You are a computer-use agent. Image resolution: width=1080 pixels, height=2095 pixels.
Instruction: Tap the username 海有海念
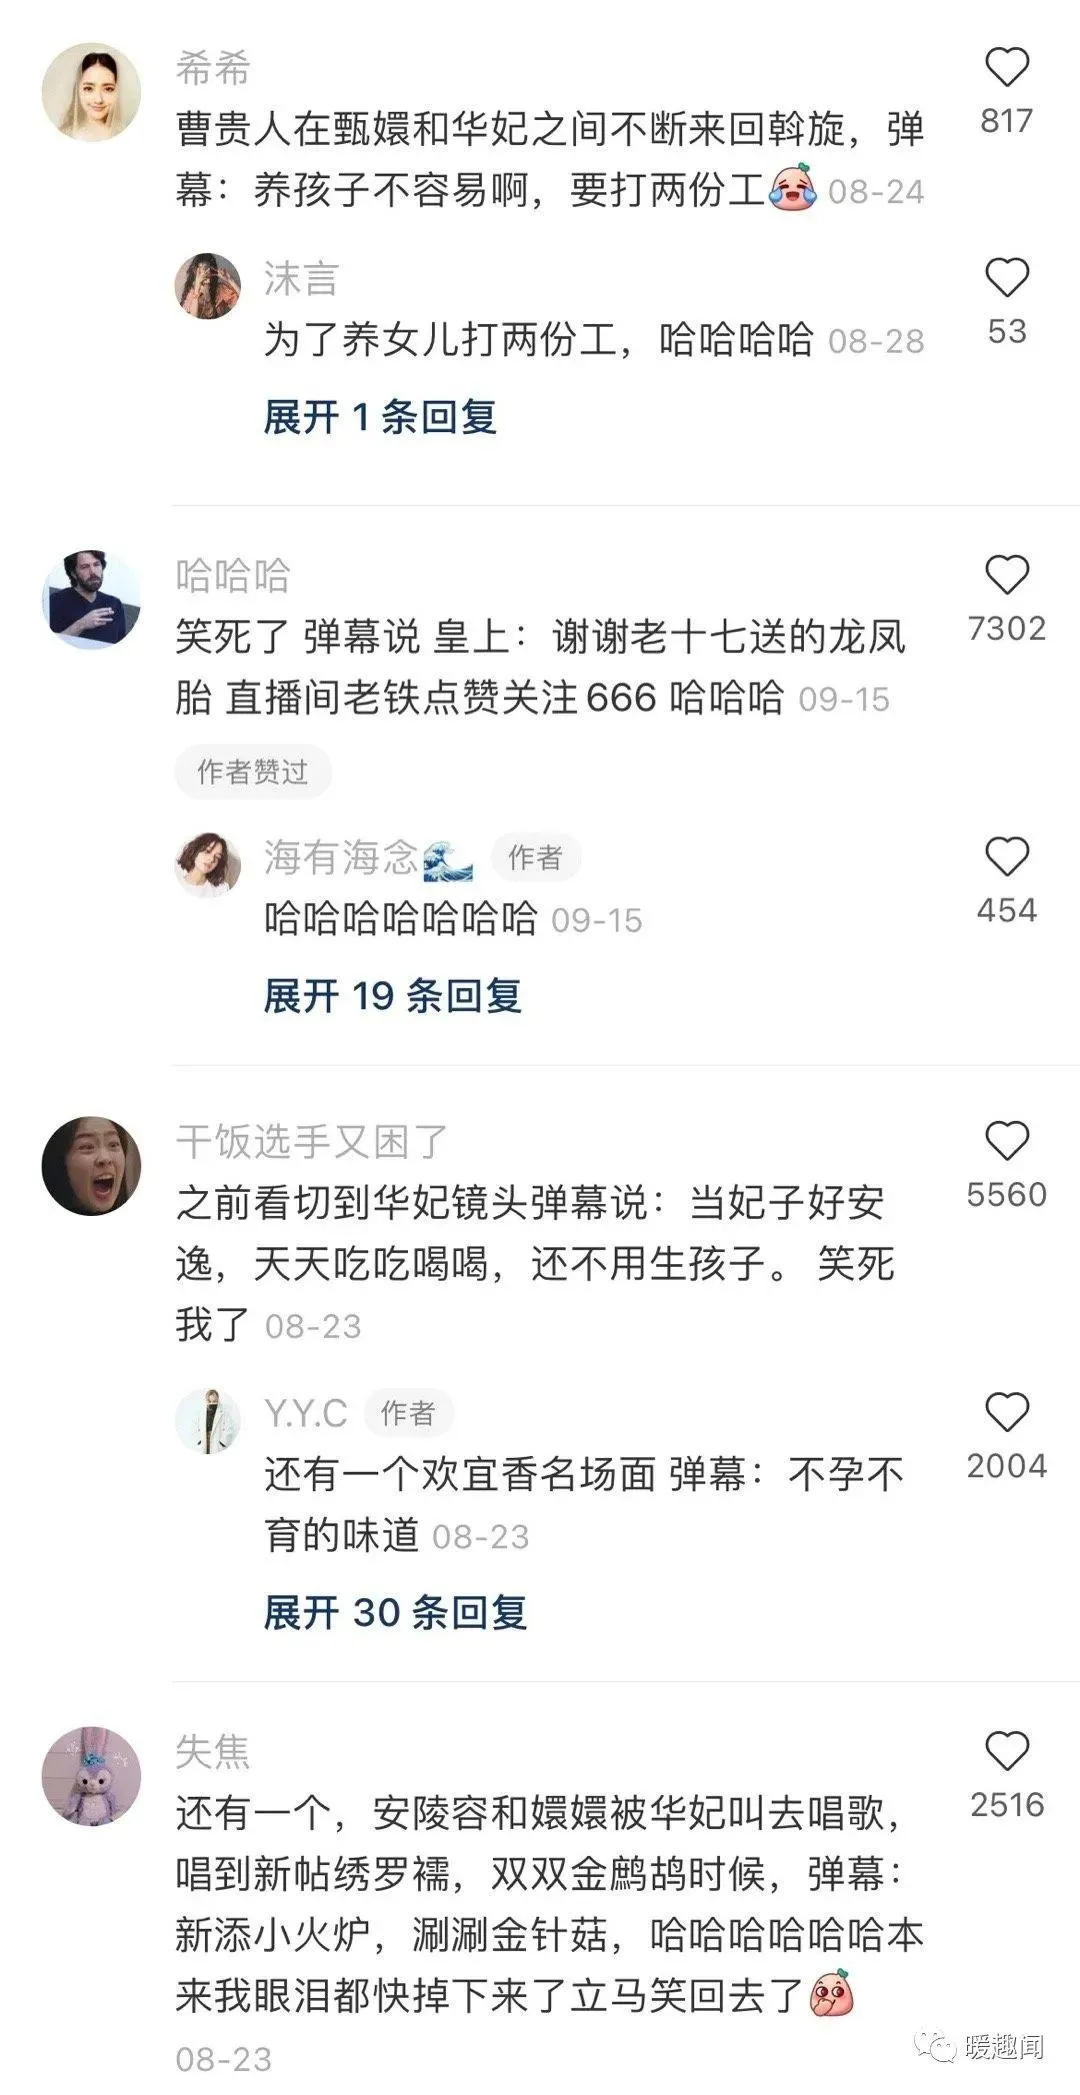[341, 858]
